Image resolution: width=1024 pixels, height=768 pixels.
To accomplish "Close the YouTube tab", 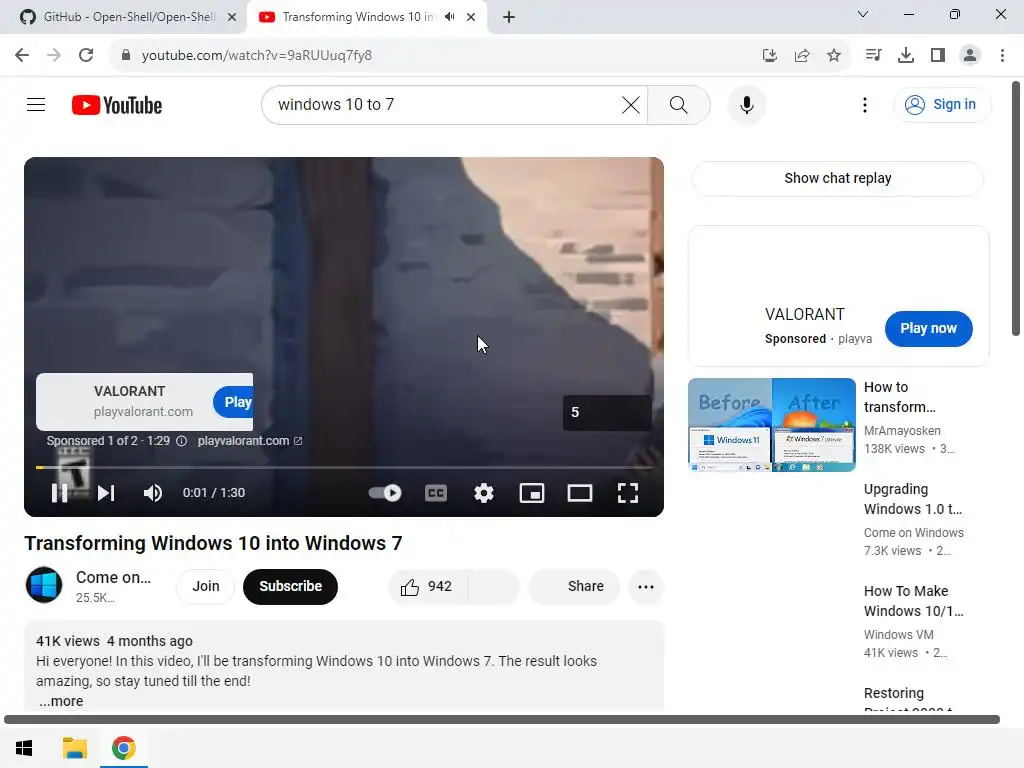I will pyautogui.click(x=471, y=17).
